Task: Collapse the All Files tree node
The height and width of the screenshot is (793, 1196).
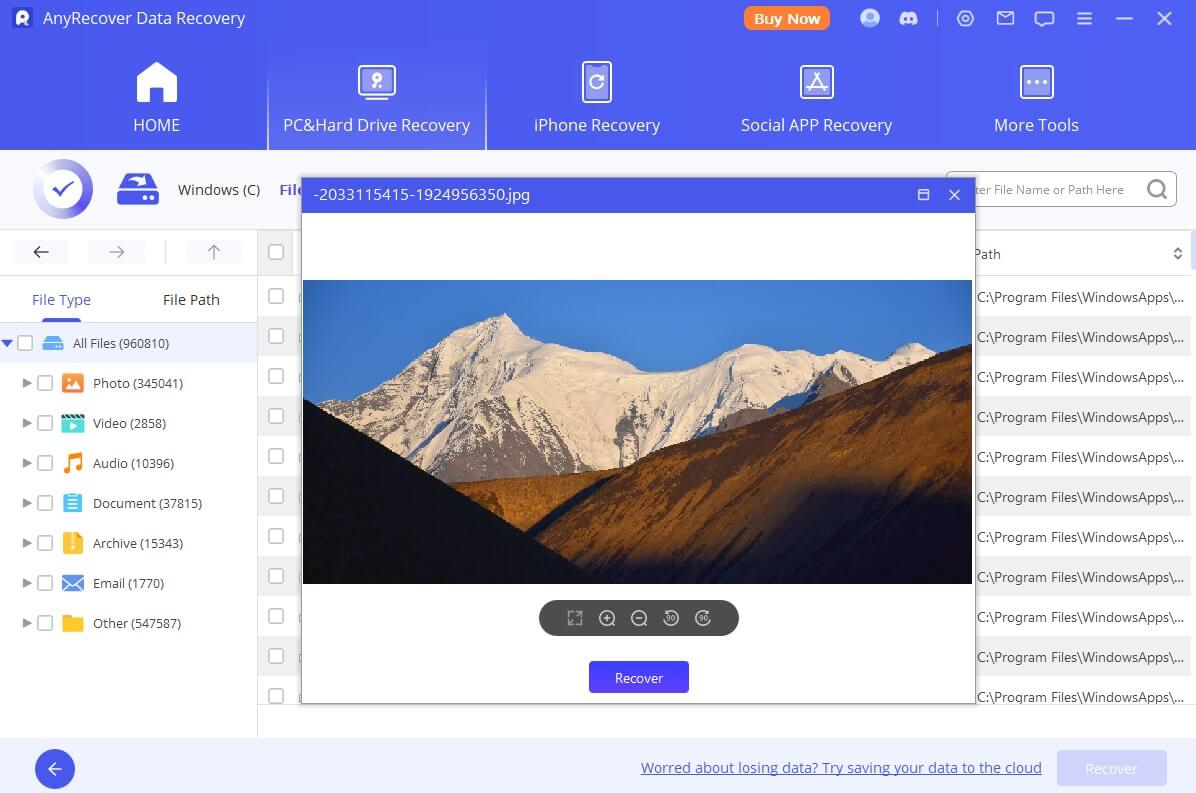Action: point(8,343)
